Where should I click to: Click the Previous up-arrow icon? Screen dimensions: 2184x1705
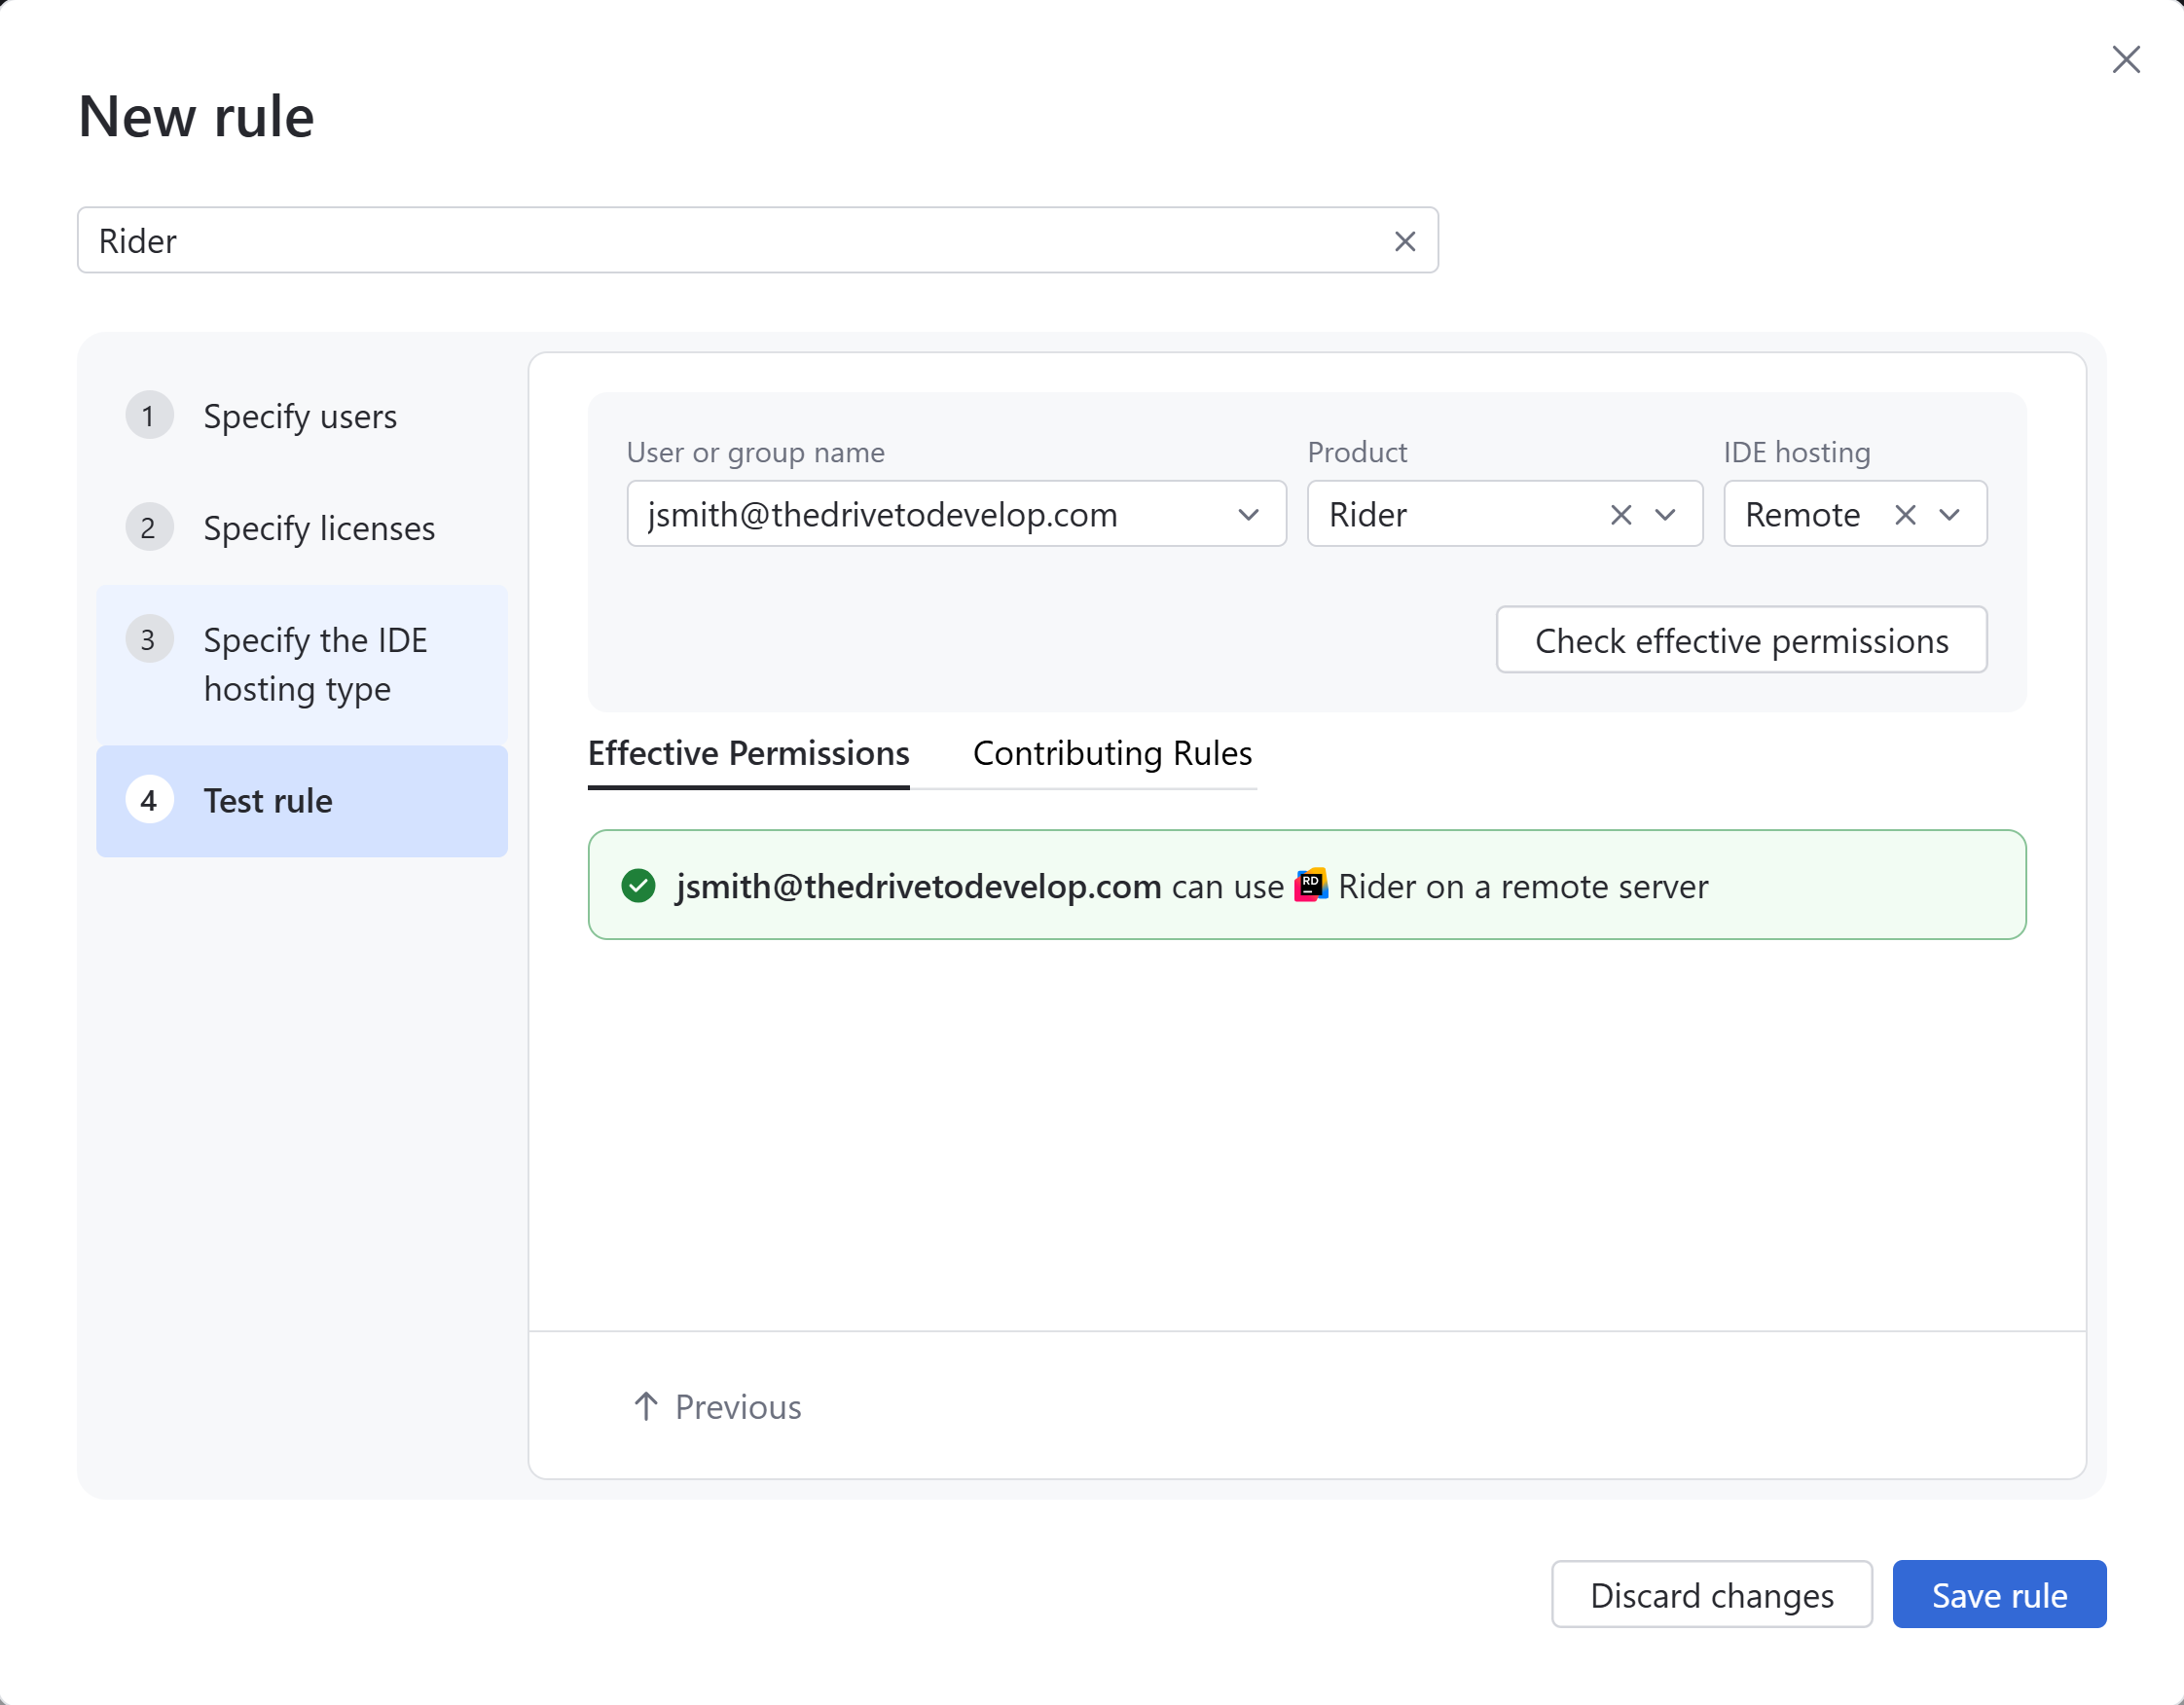[x=646, y=1407]
